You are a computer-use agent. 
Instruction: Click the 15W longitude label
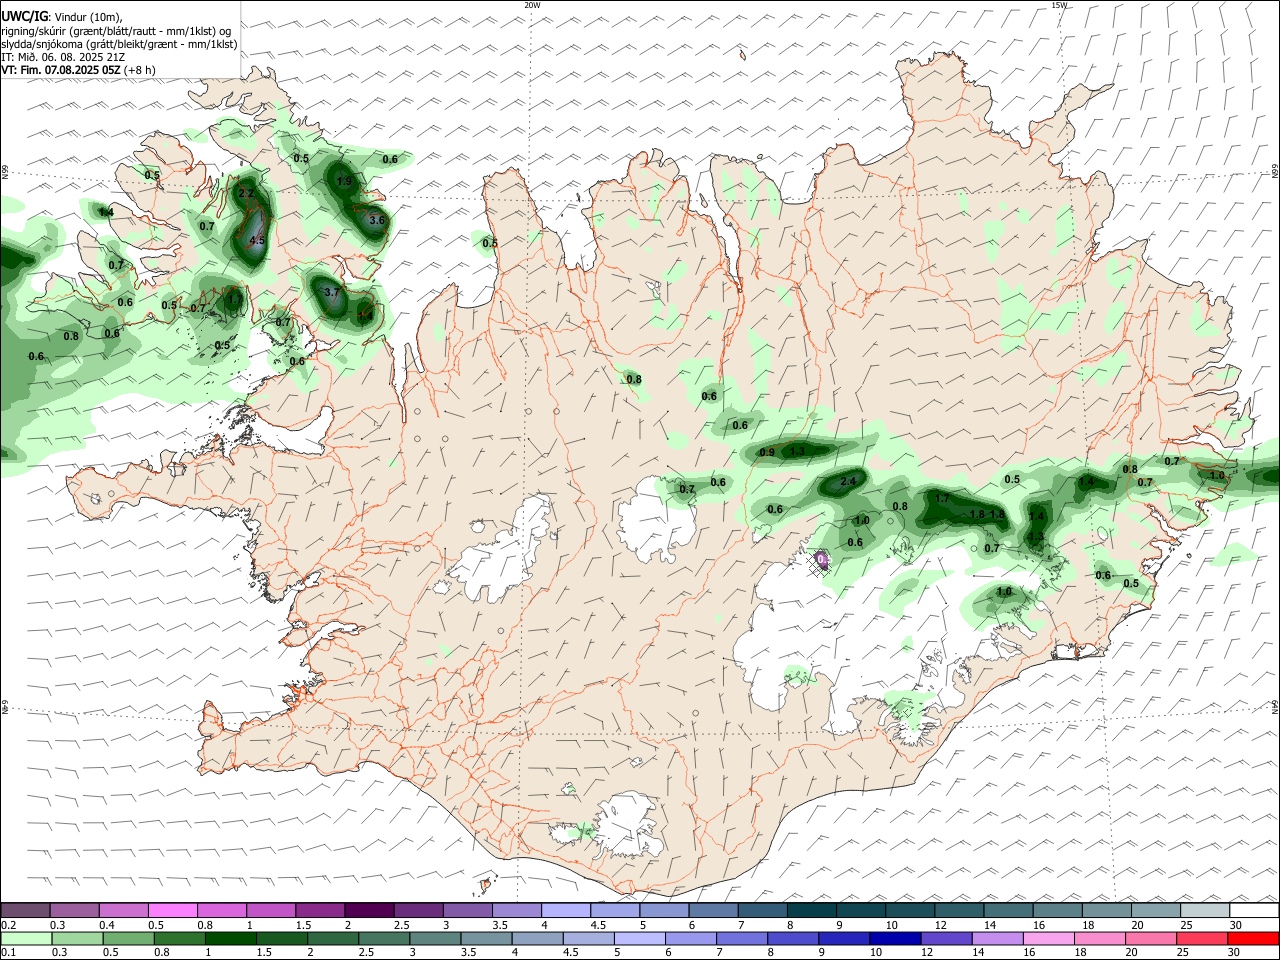pyautogui.click(x=1059, y=5)
